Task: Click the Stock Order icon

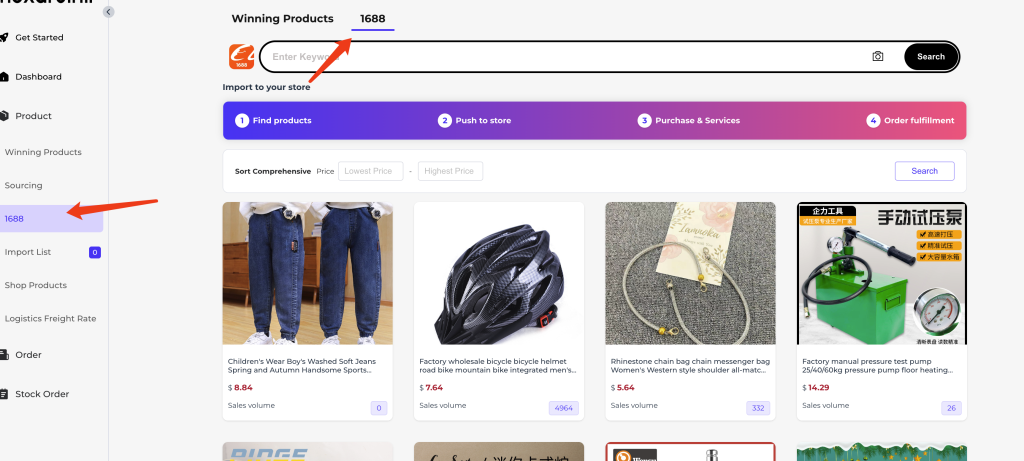Action: click(5, 394)
